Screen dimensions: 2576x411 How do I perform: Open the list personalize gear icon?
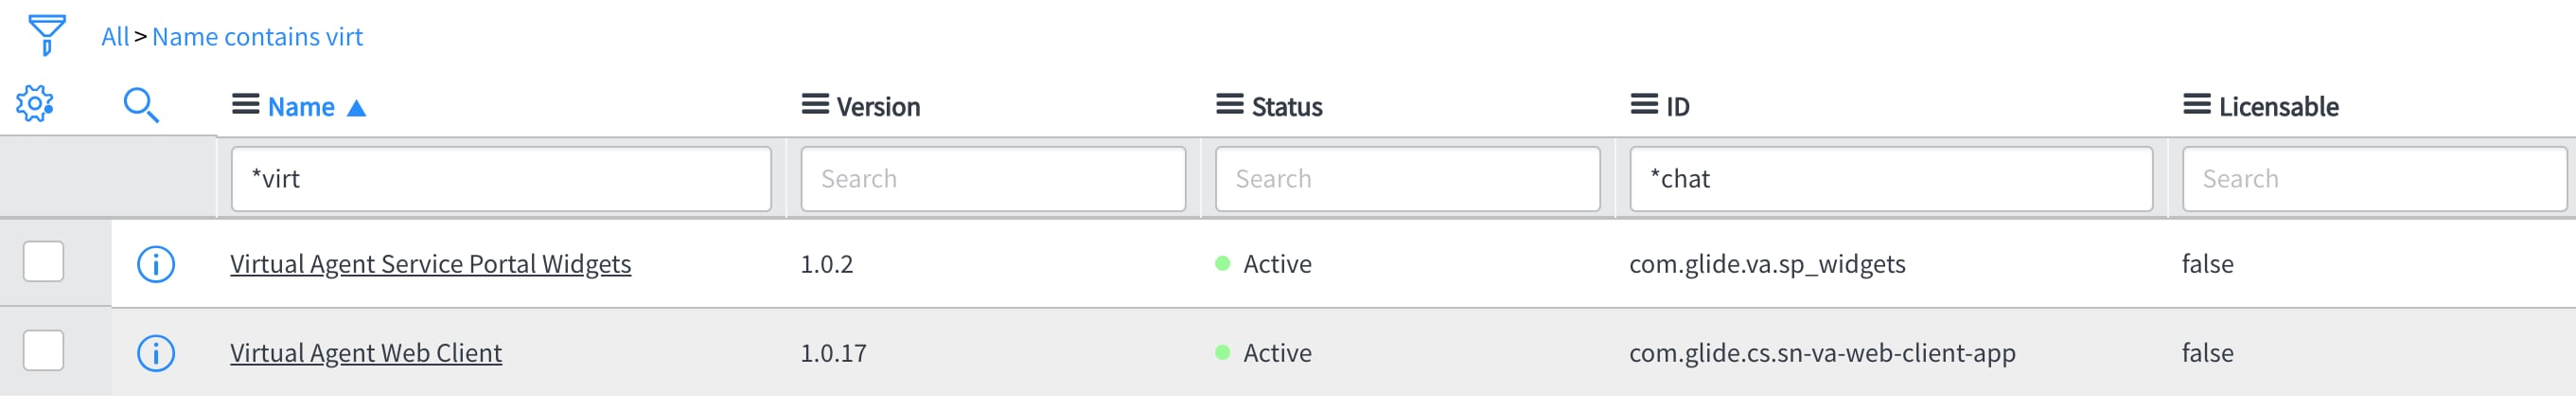(34, 104)
